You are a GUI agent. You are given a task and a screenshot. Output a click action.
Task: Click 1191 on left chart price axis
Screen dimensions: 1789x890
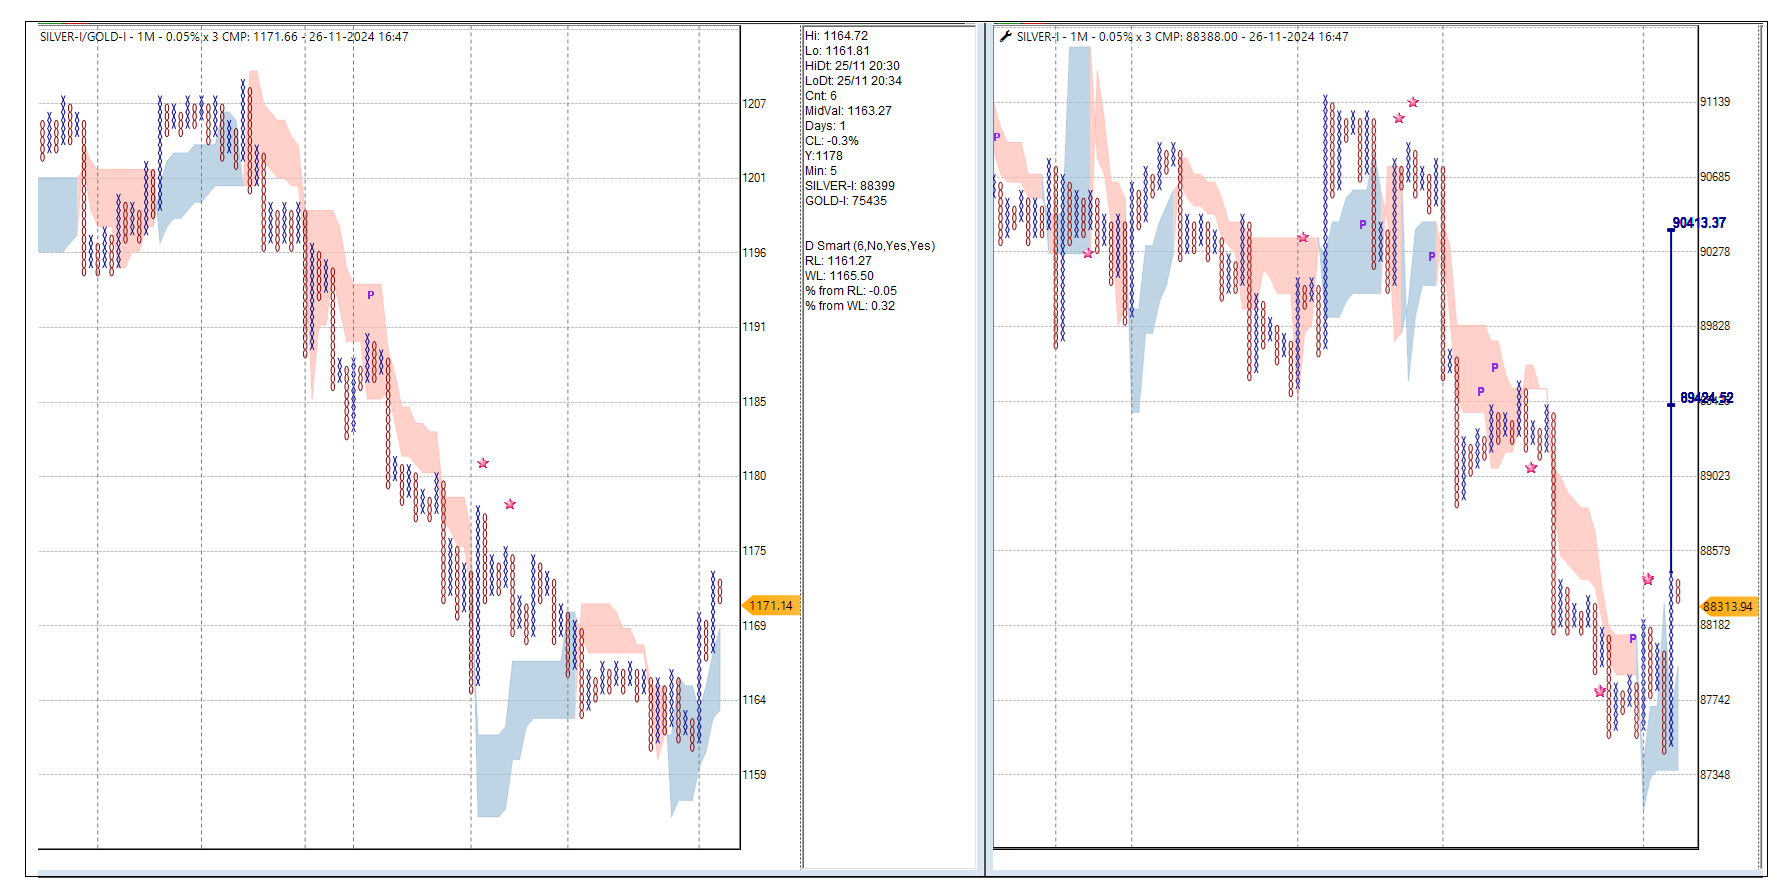tap(754, 327)
